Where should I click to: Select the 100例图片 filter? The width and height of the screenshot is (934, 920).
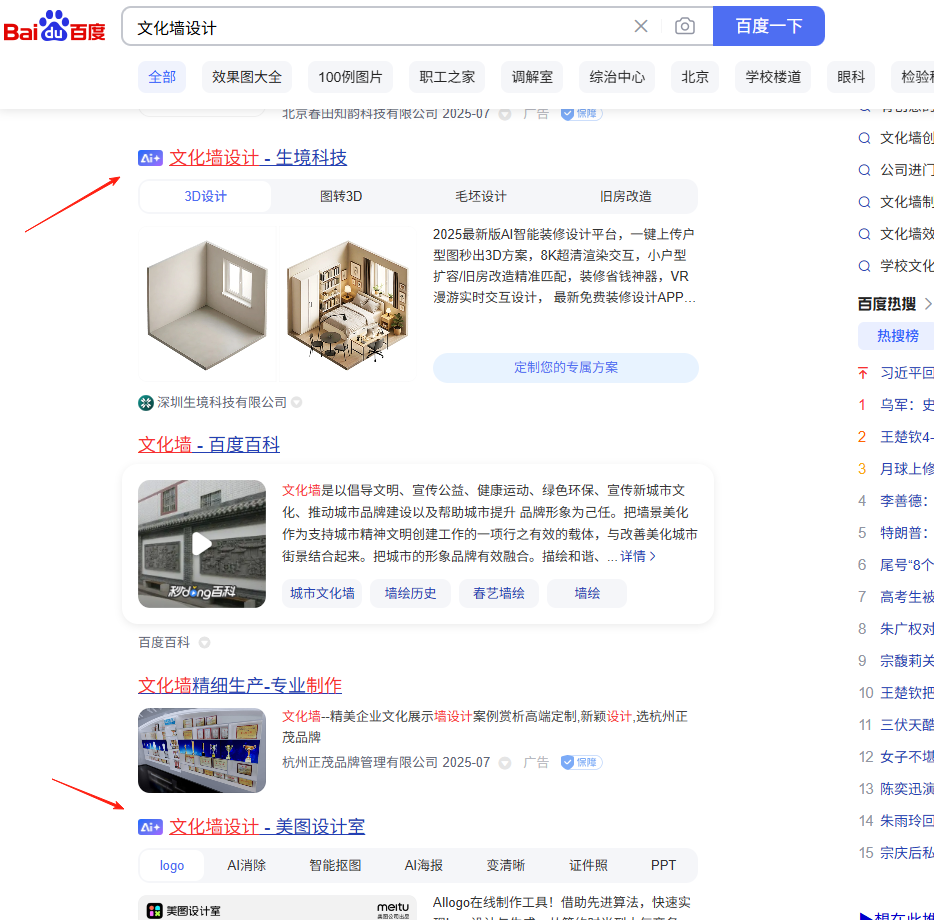coord(350,77)
